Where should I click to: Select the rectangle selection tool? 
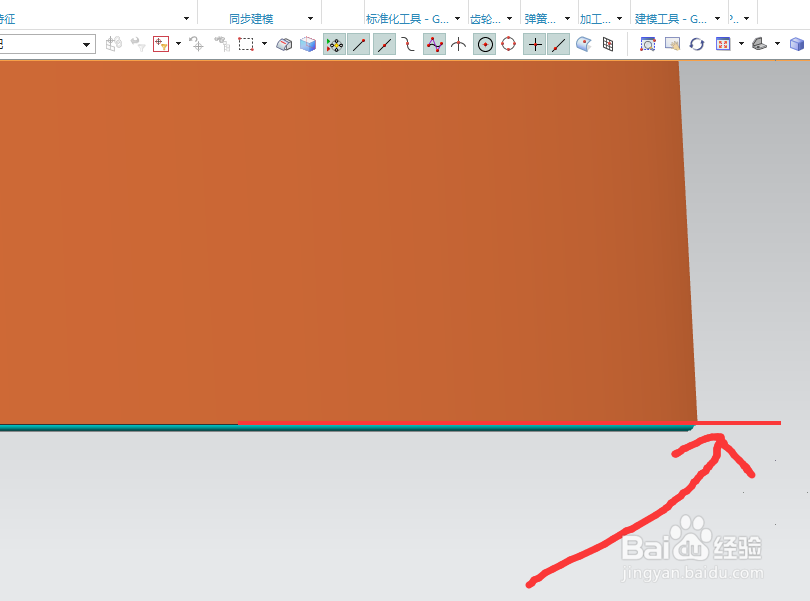coord(246,44)
